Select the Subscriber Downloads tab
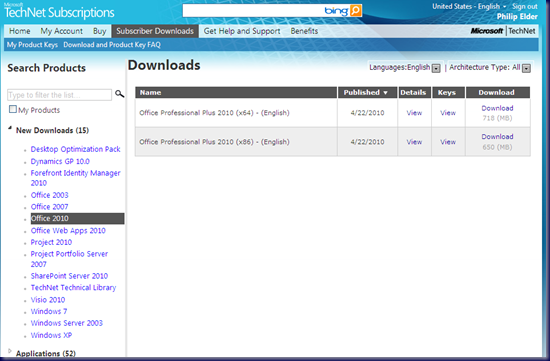This screenshot has width=550, height=361. [155, 31]
